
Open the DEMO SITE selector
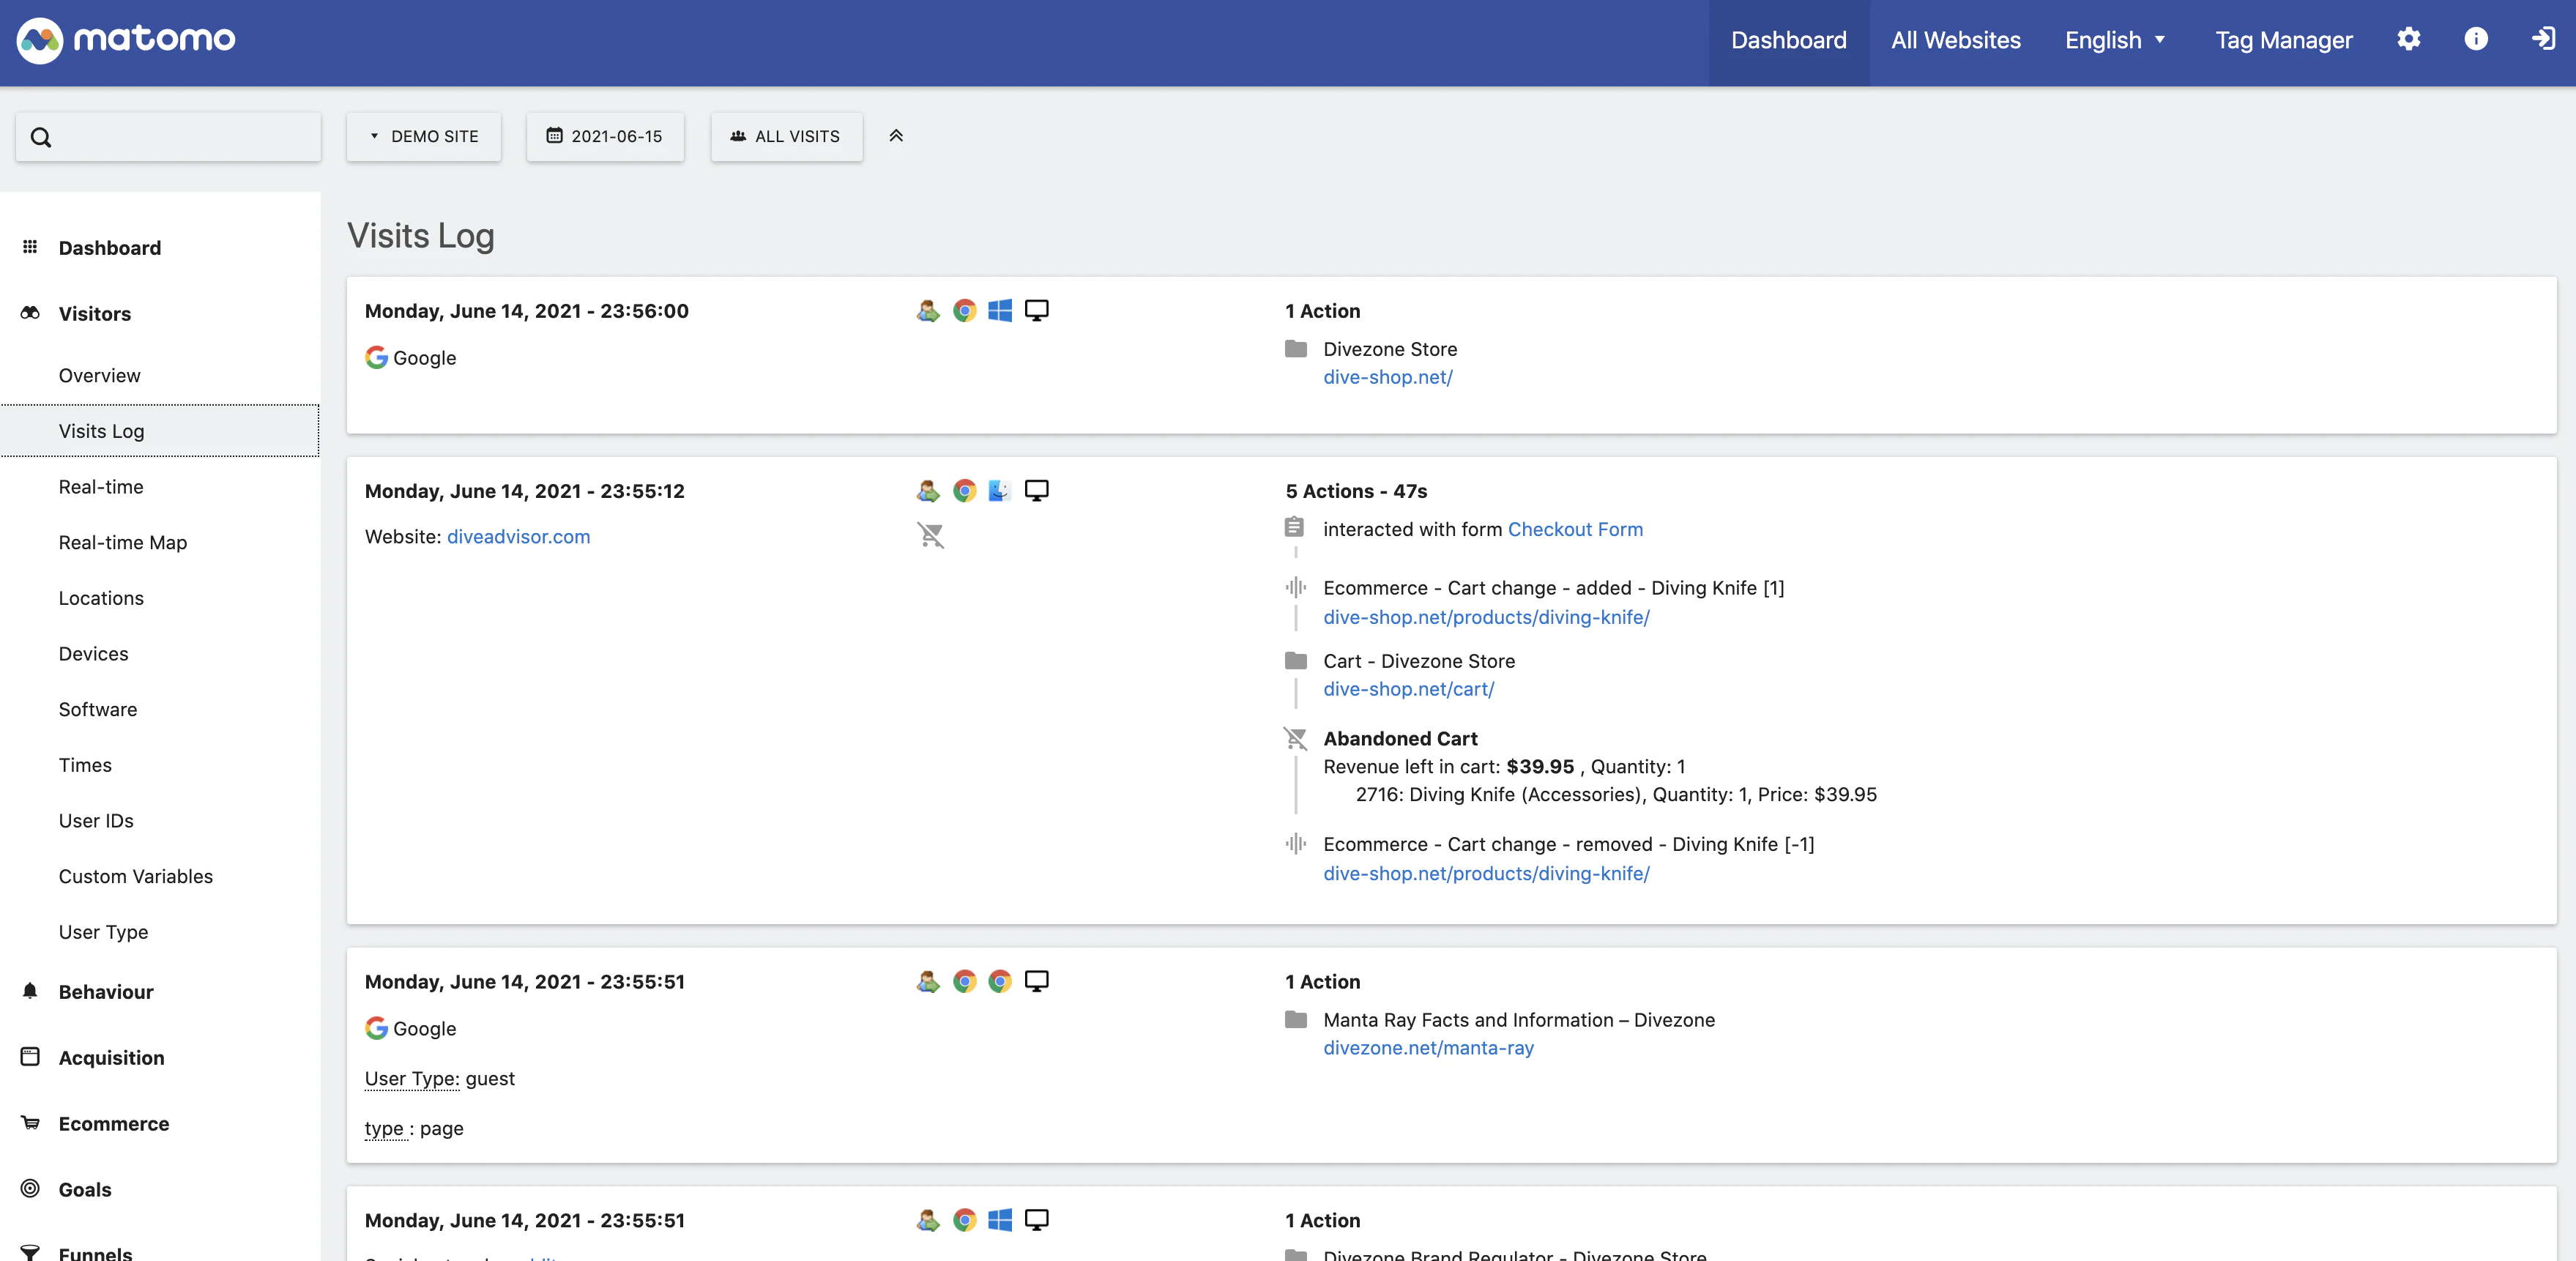[423, 137]
